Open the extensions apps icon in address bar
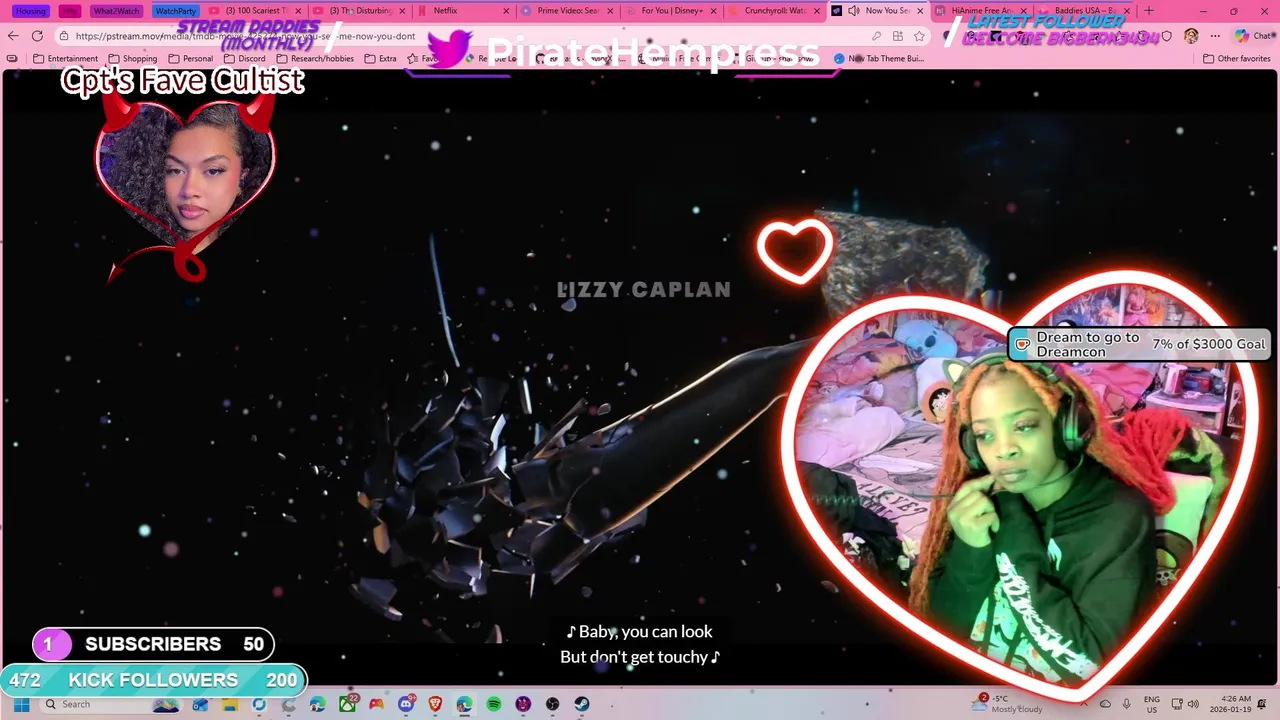This screenshot has width=1280, height=720. 898,36
